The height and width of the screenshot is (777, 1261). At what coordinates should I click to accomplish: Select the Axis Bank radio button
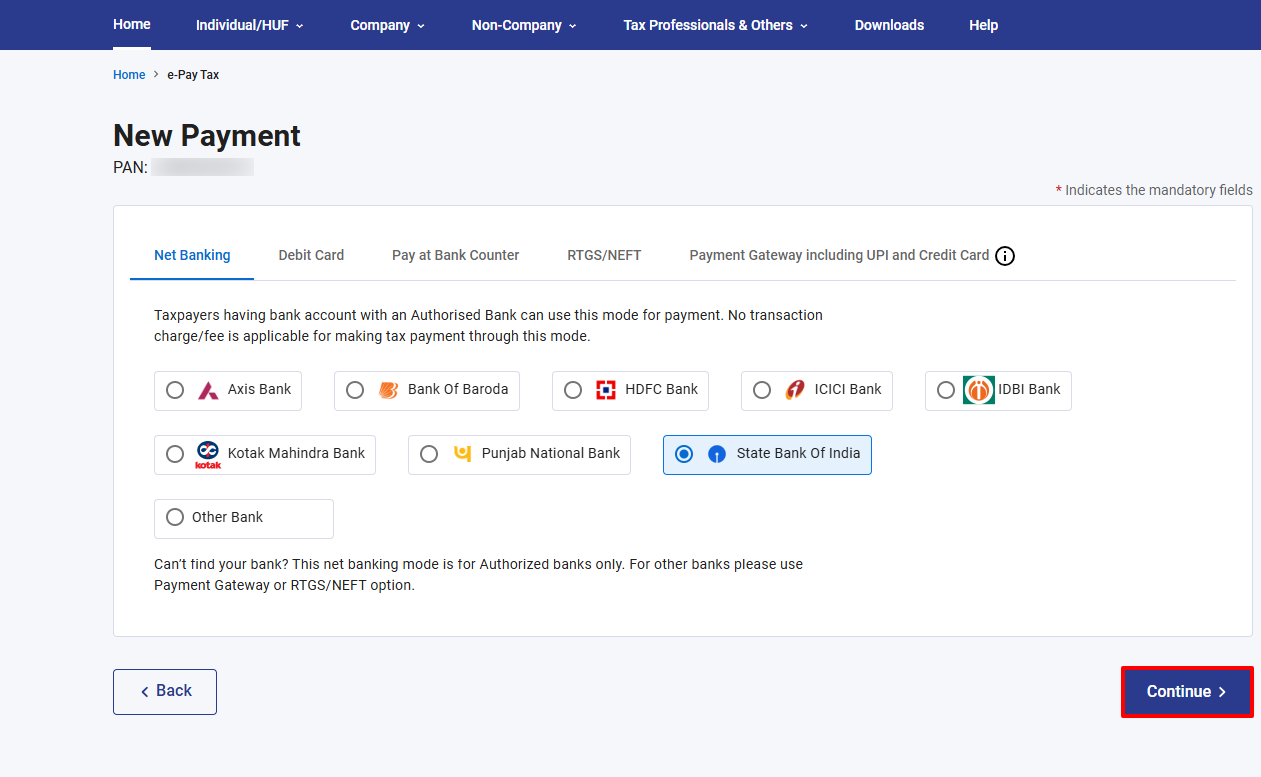click(175, 390)
